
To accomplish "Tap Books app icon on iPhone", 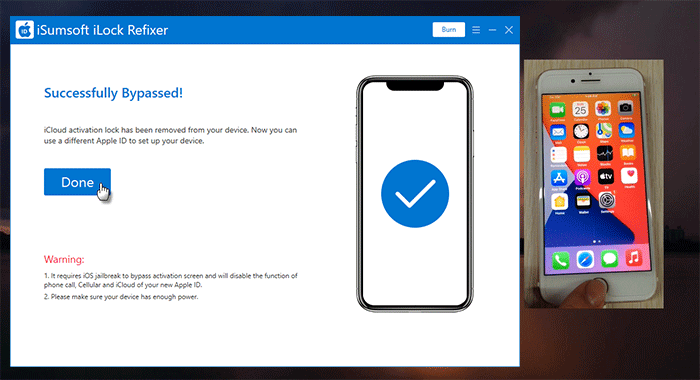I will 628,153.
